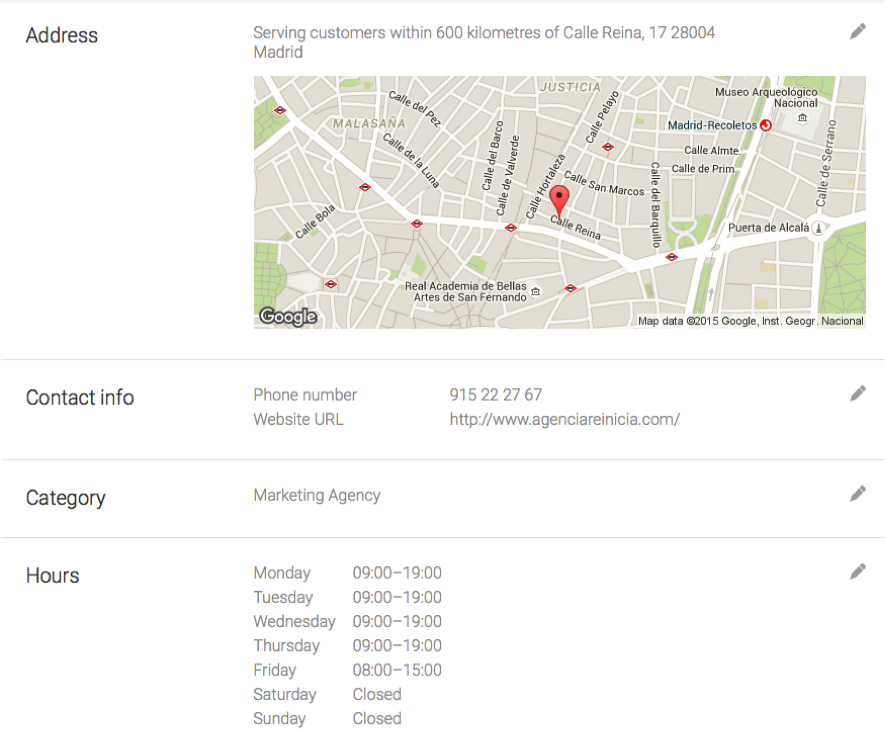This screenshot has height=730, width=886.
Task: Open Hours editing via pencil icon
Action: point(857,572)
